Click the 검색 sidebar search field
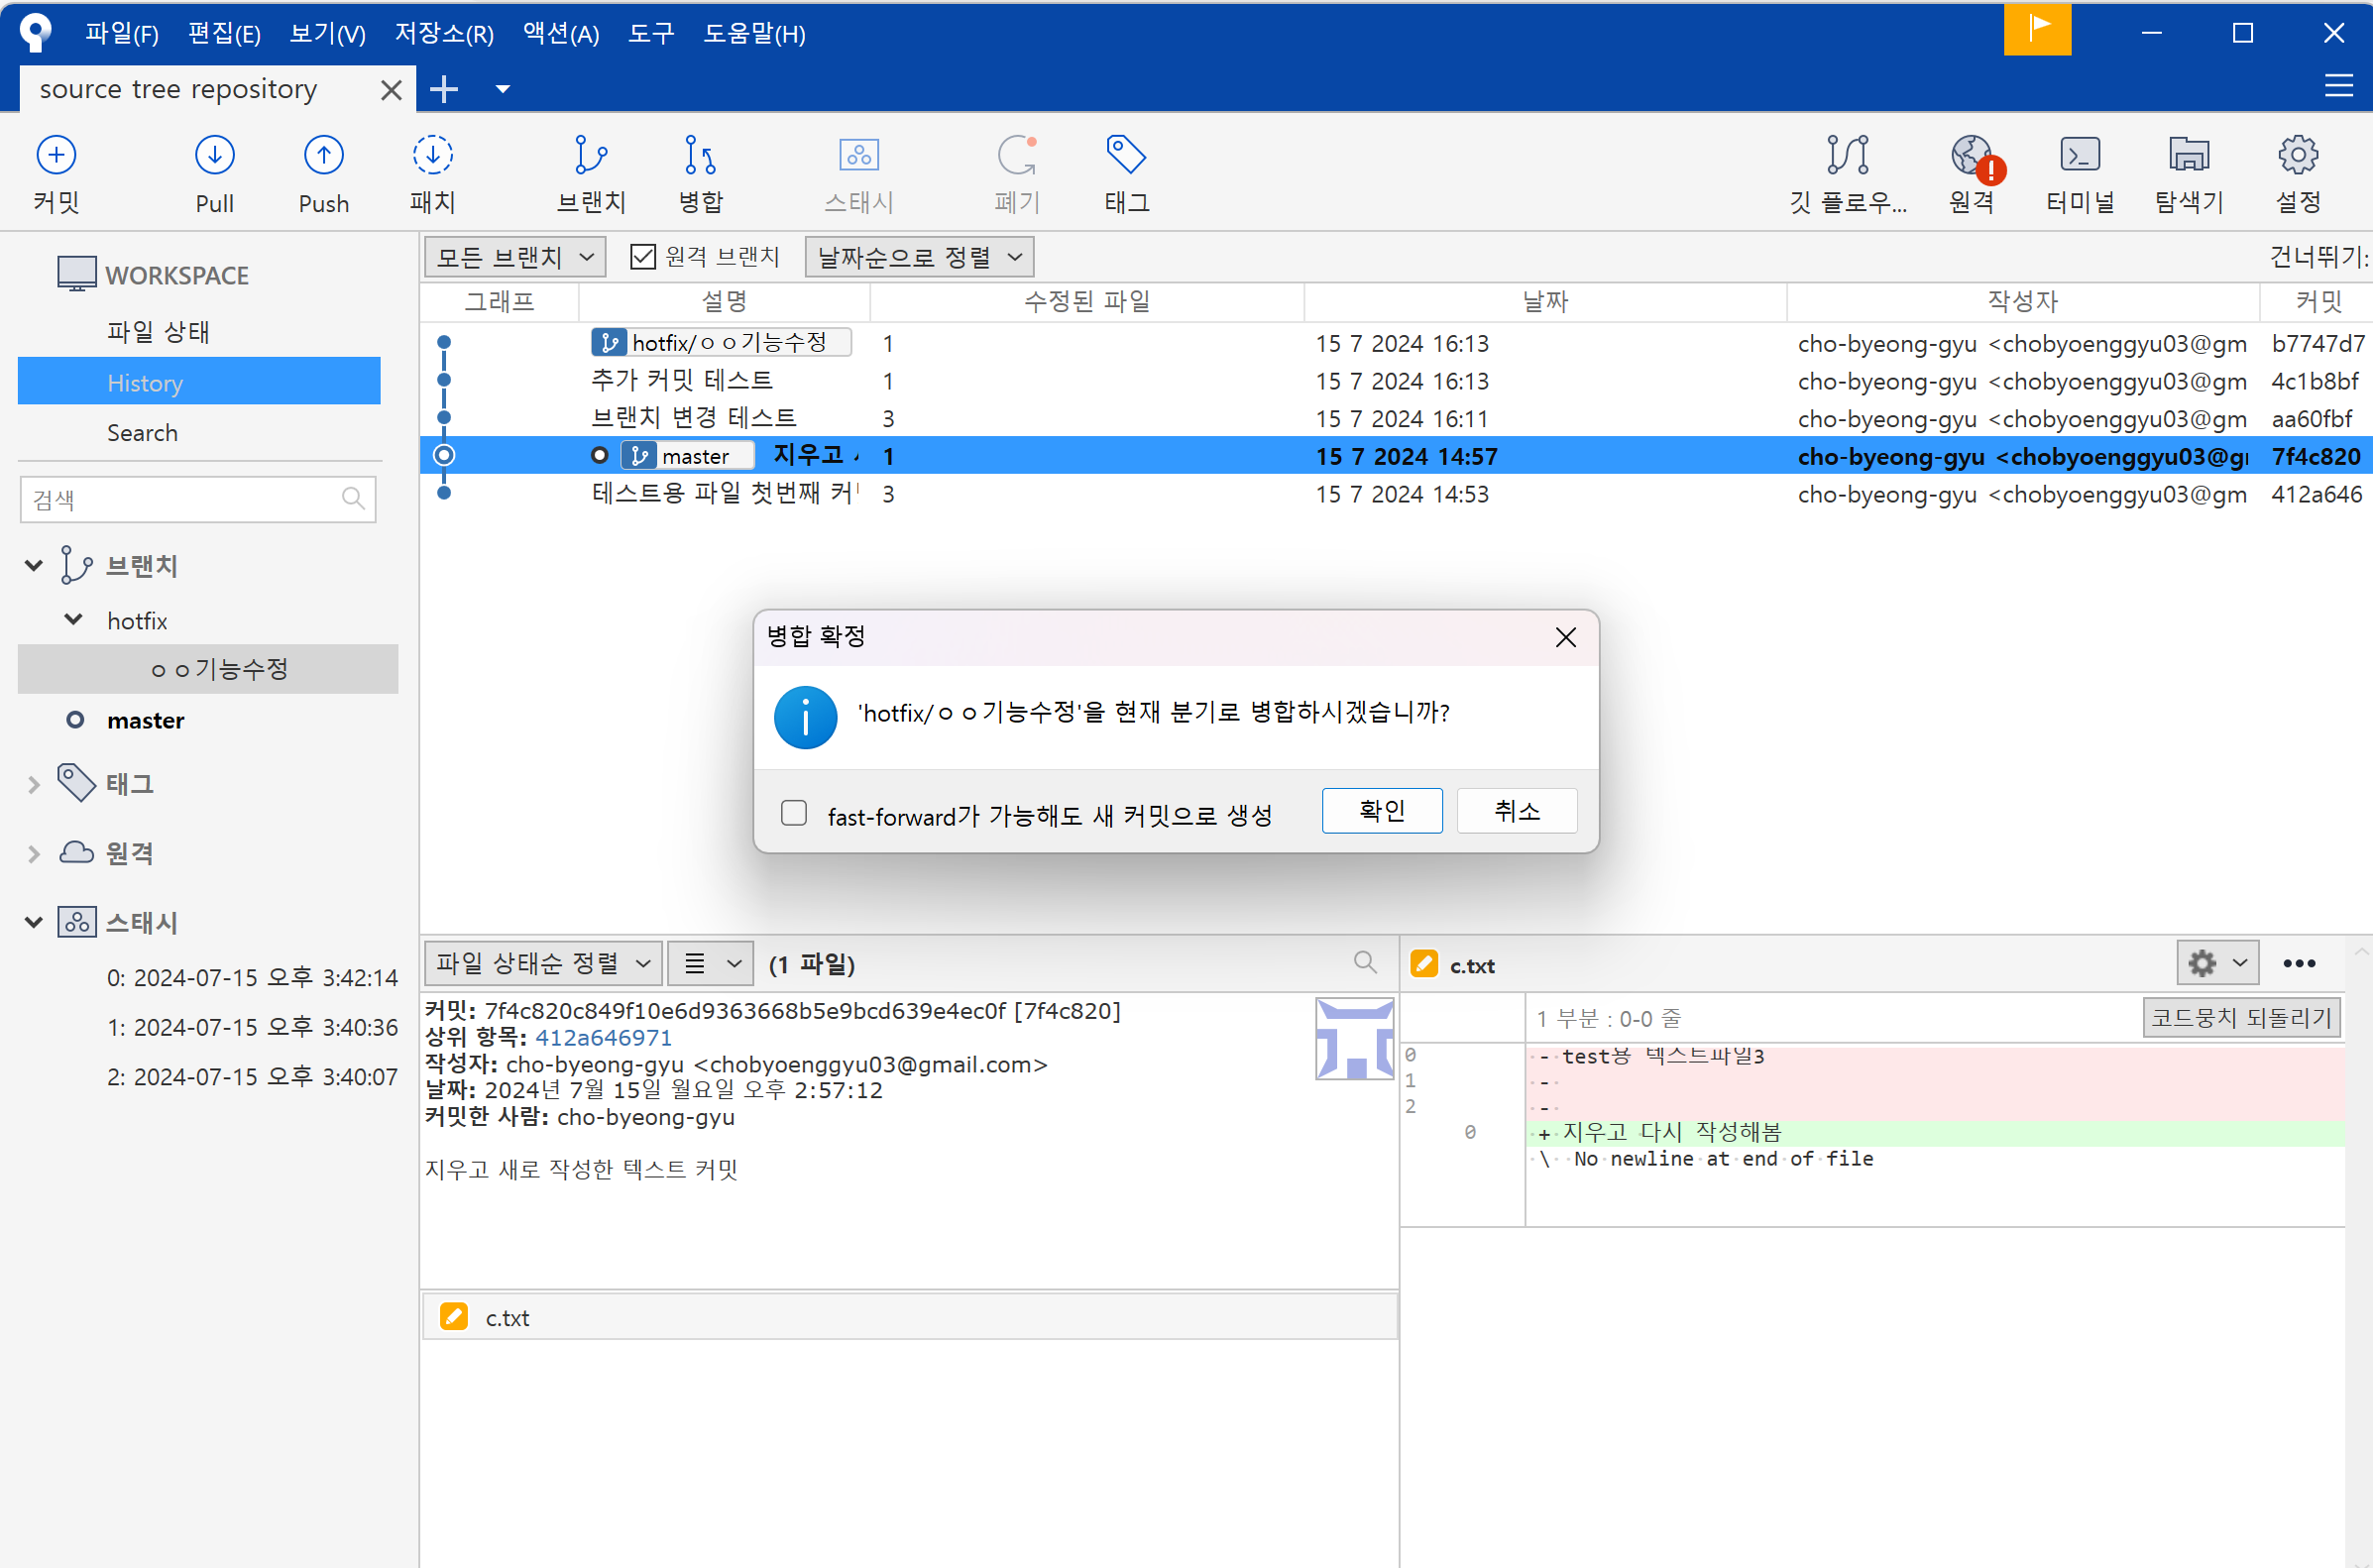The height and width of the screenshot is (1568, 2373). (x=198, y=499)
